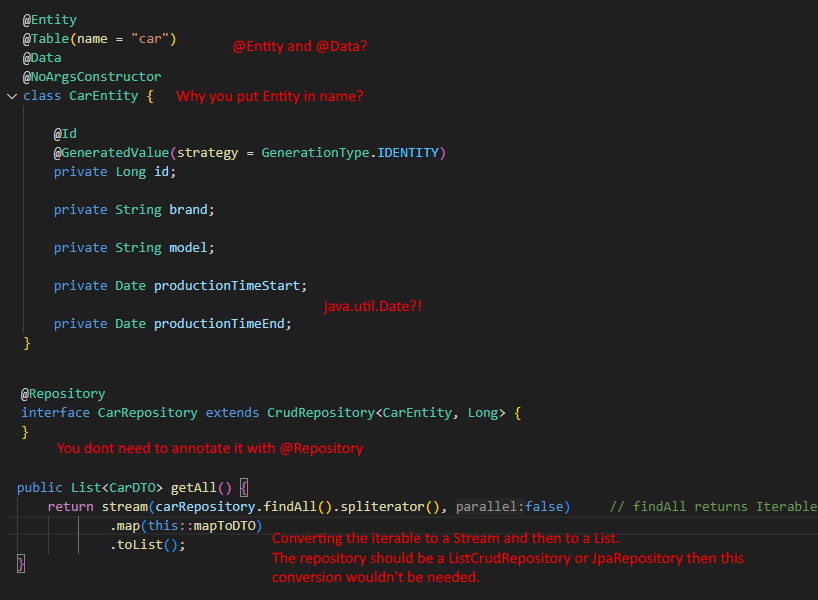Click the @GeneratedValue annotation
818x600 pixels.
point(111,153)
